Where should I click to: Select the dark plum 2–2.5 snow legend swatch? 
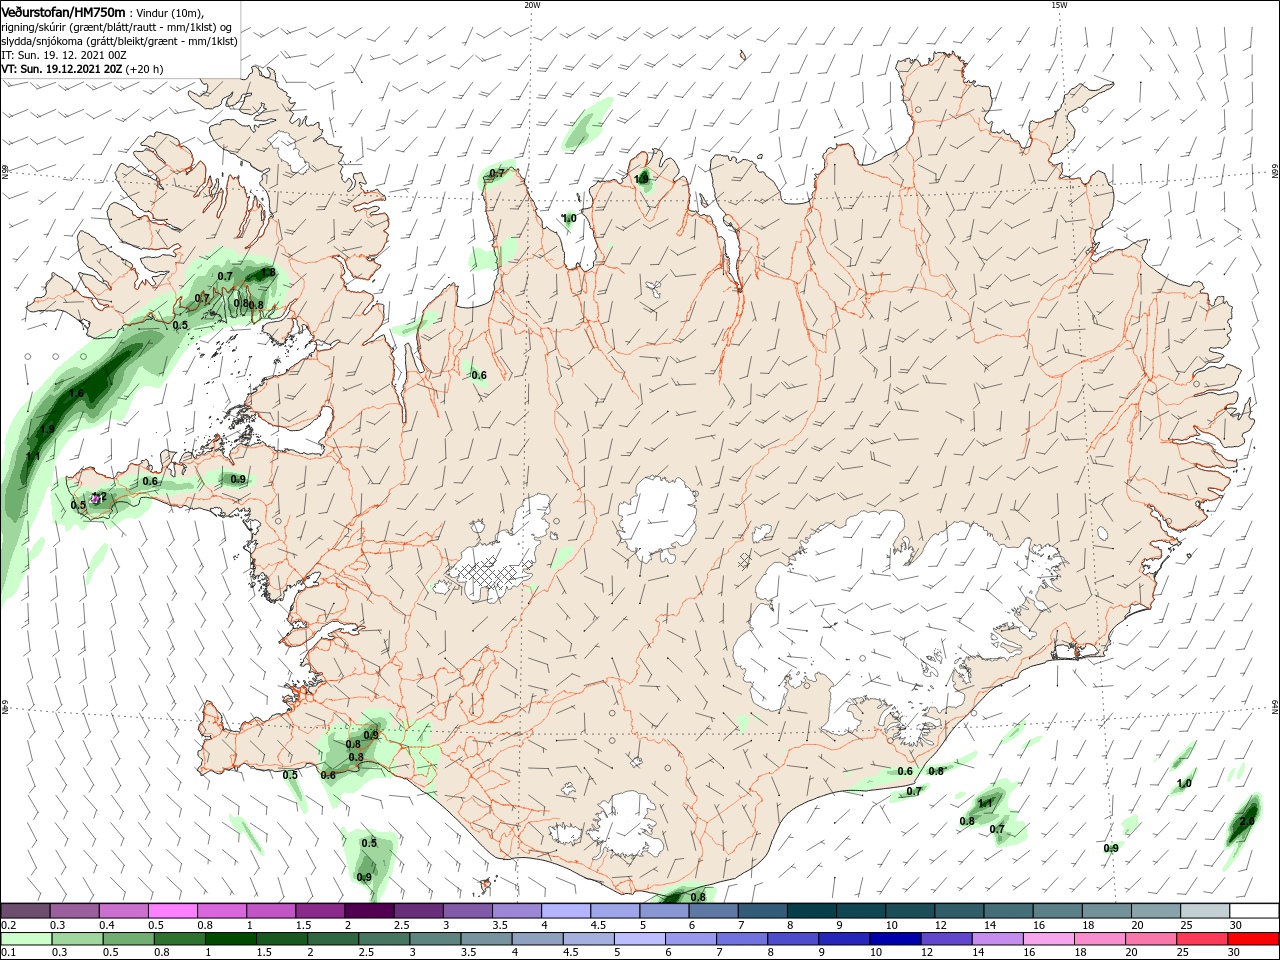[x=369, y=911]
